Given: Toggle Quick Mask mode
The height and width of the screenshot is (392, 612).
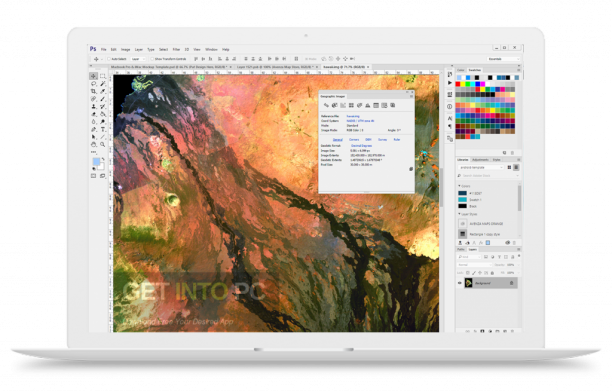Looking at the screenshot, I should pyautogui.click(x=93, y=176).
